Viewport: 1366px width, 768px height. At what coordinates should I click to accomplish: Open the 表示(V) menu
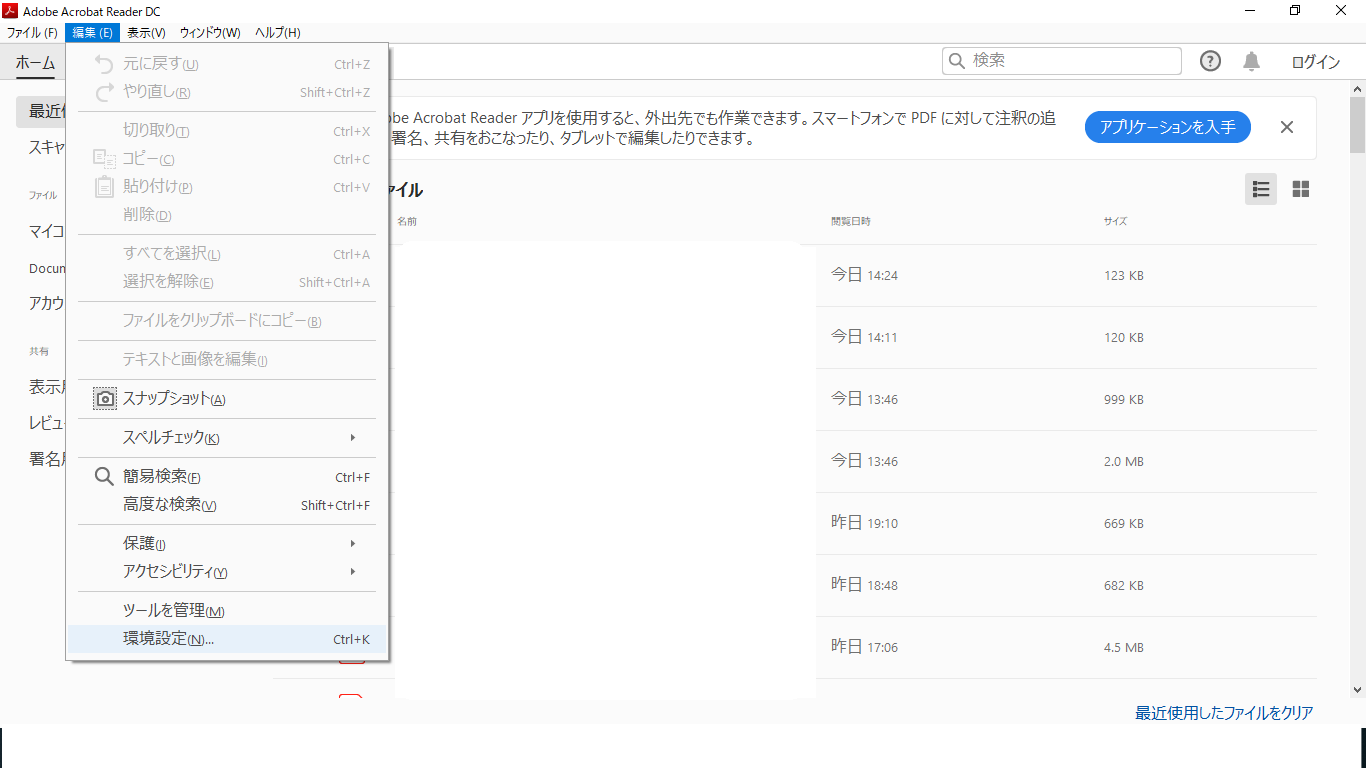click(x=146, y=33)
